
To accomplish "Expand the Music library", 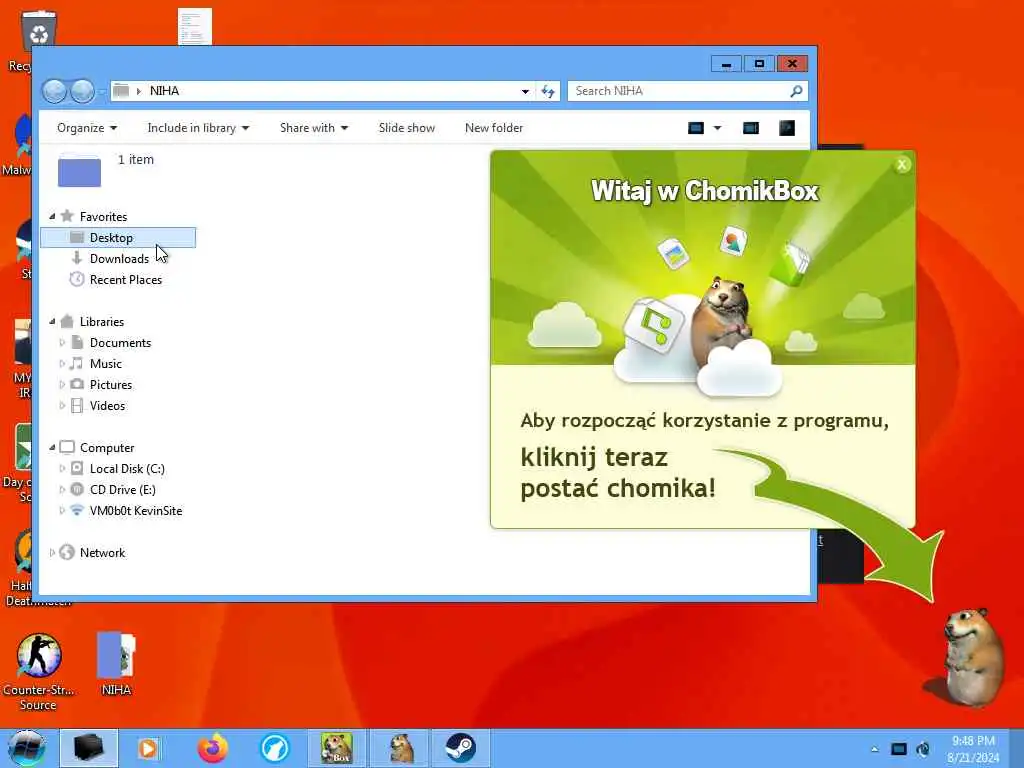I will (x=62, y=364).
